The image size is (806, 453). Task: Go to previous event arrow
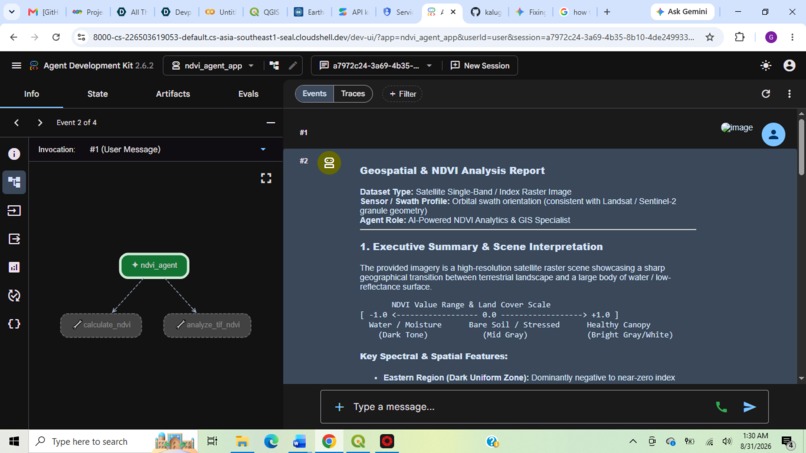pos(16,122)
